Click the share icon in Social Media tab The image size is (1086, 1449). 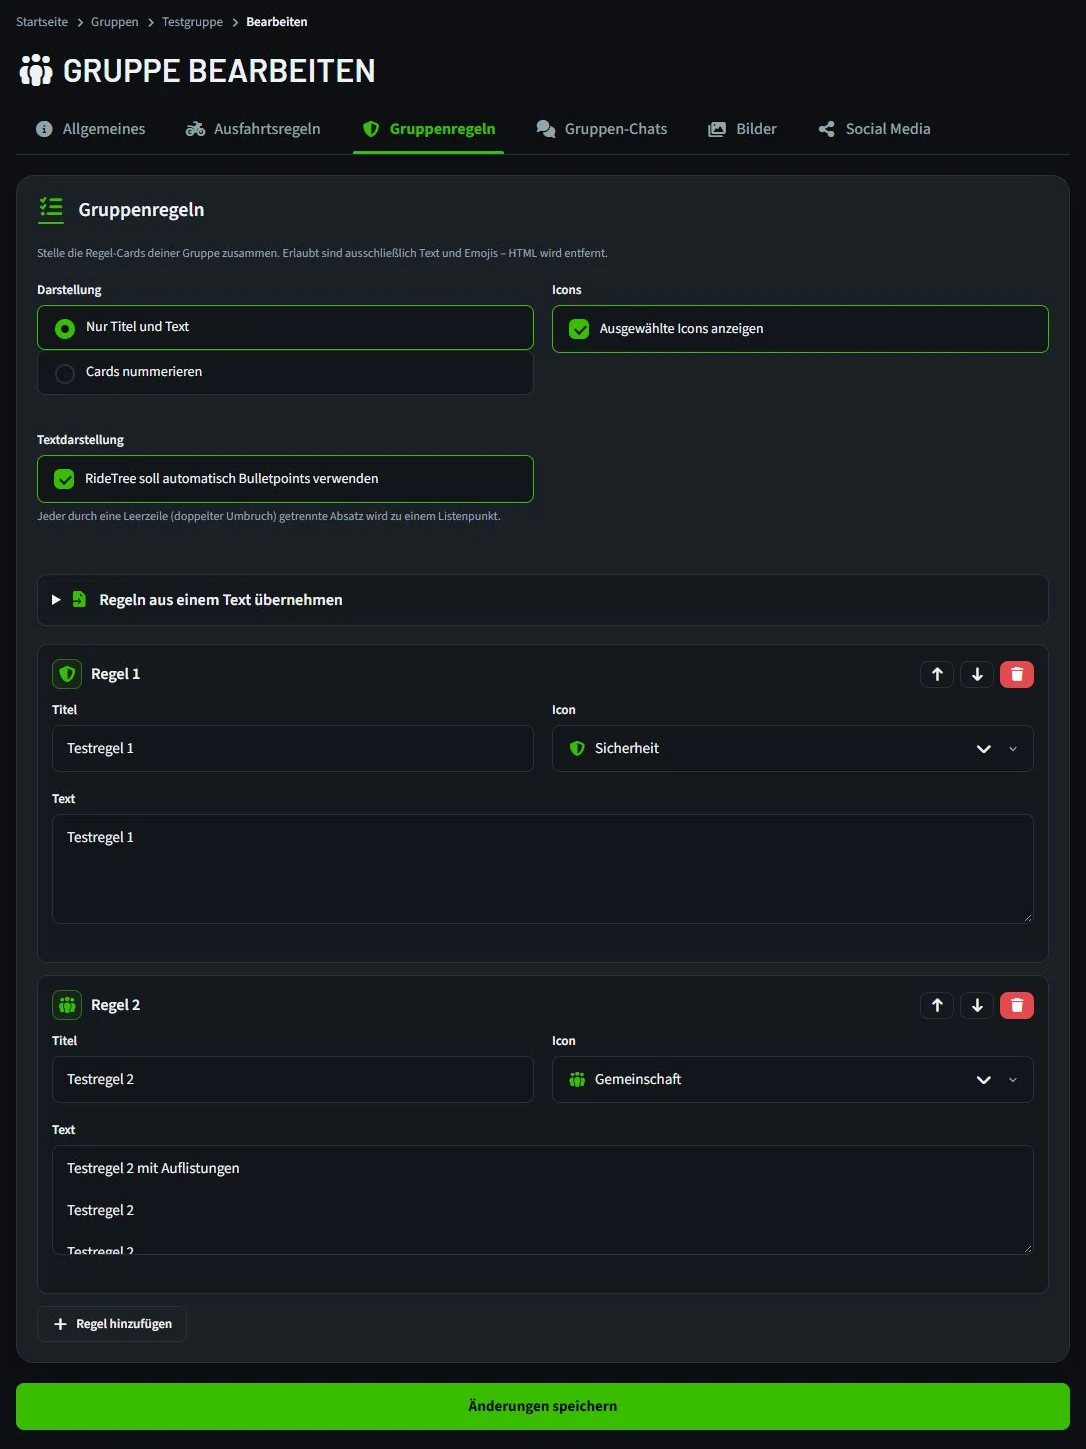coord(826,129)
